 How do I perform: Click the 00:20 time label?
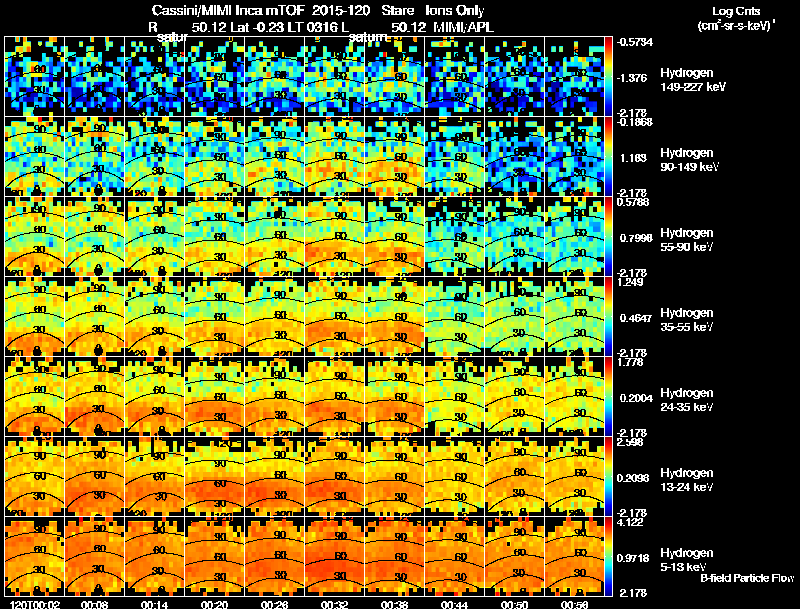click(x=214, y=604)
